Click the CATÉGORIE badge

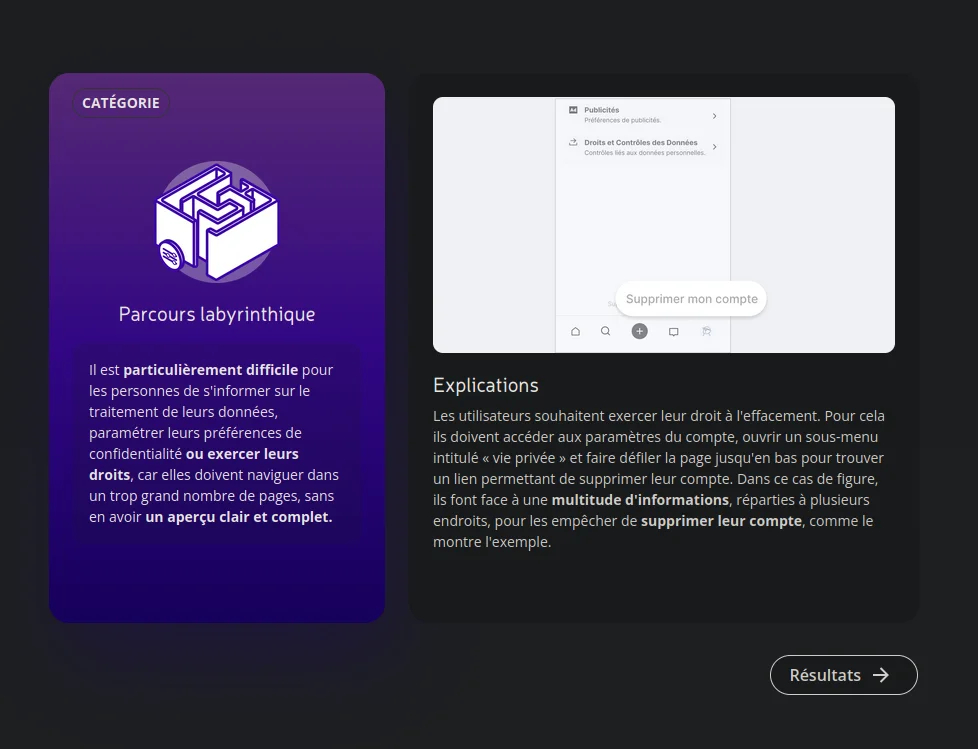[121, 103]
